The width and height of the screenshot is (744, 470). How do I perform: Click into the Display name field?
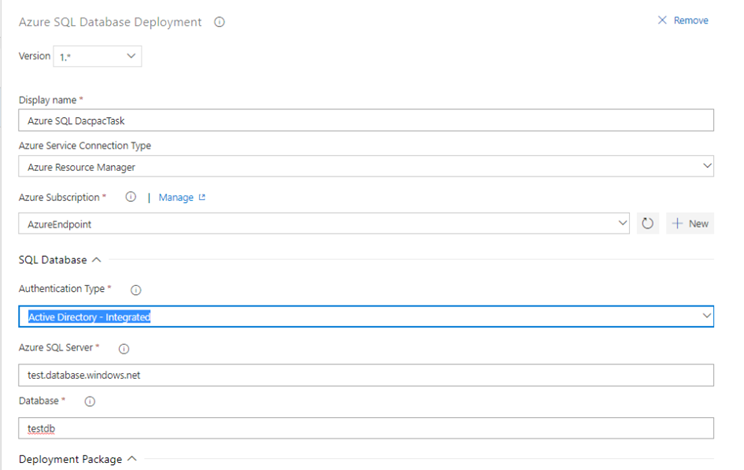pyautogui.click(x=366, y=120)
